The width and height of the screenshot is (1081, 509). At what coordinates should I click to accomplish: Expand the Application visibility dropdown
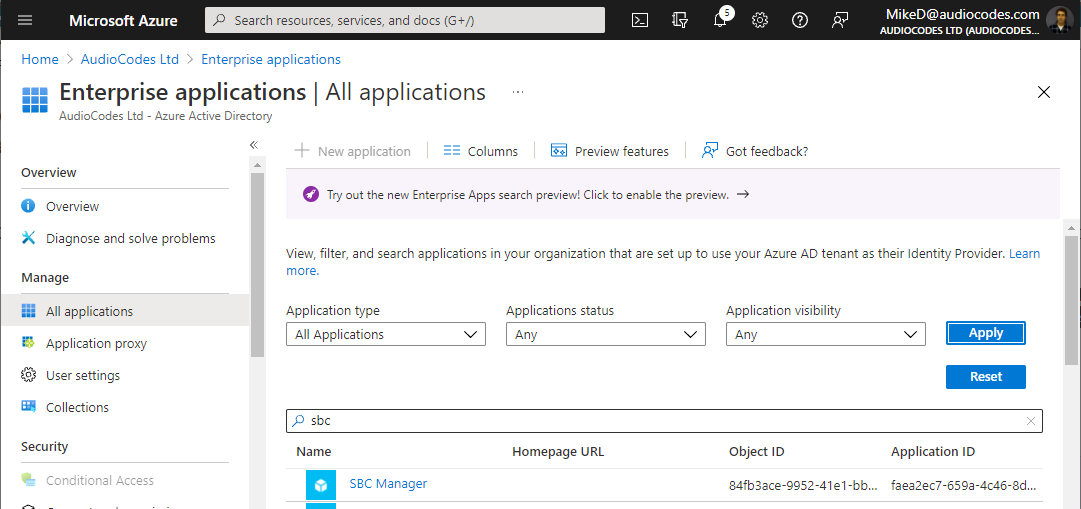[x=825, y=335]
